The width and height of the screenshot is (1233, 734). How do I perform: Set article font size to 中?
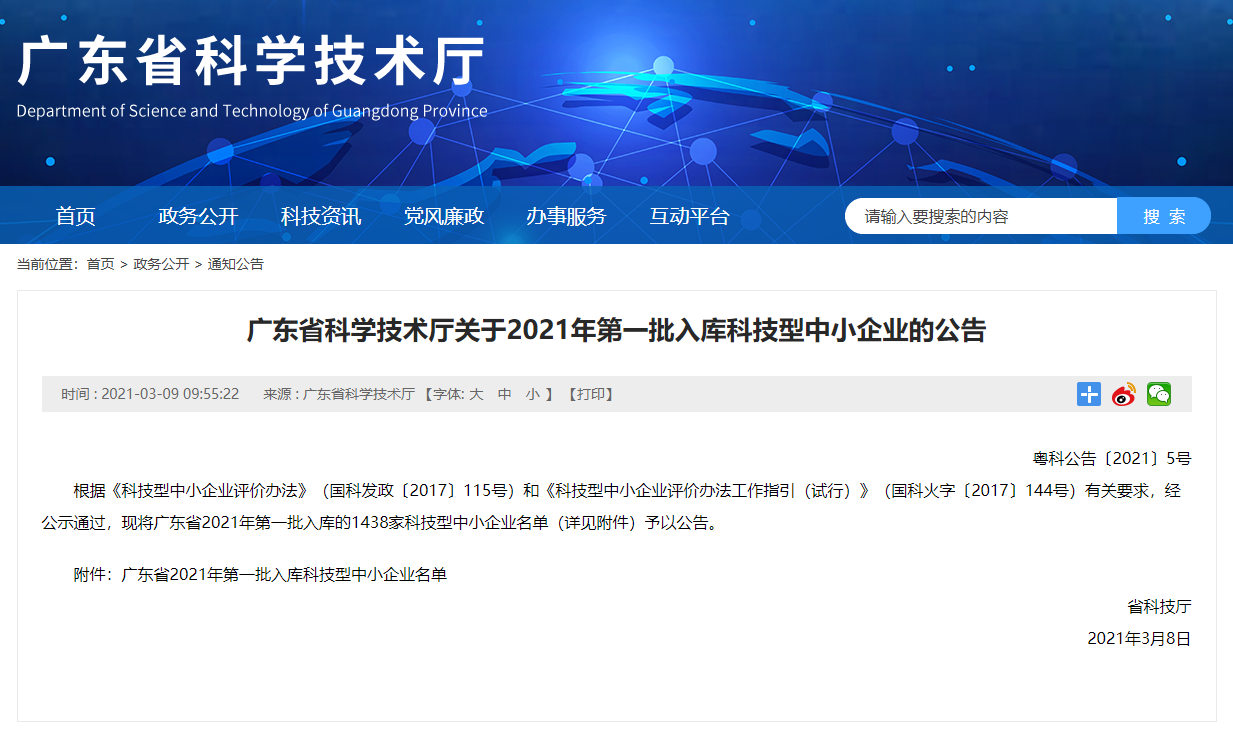[504, 394]
